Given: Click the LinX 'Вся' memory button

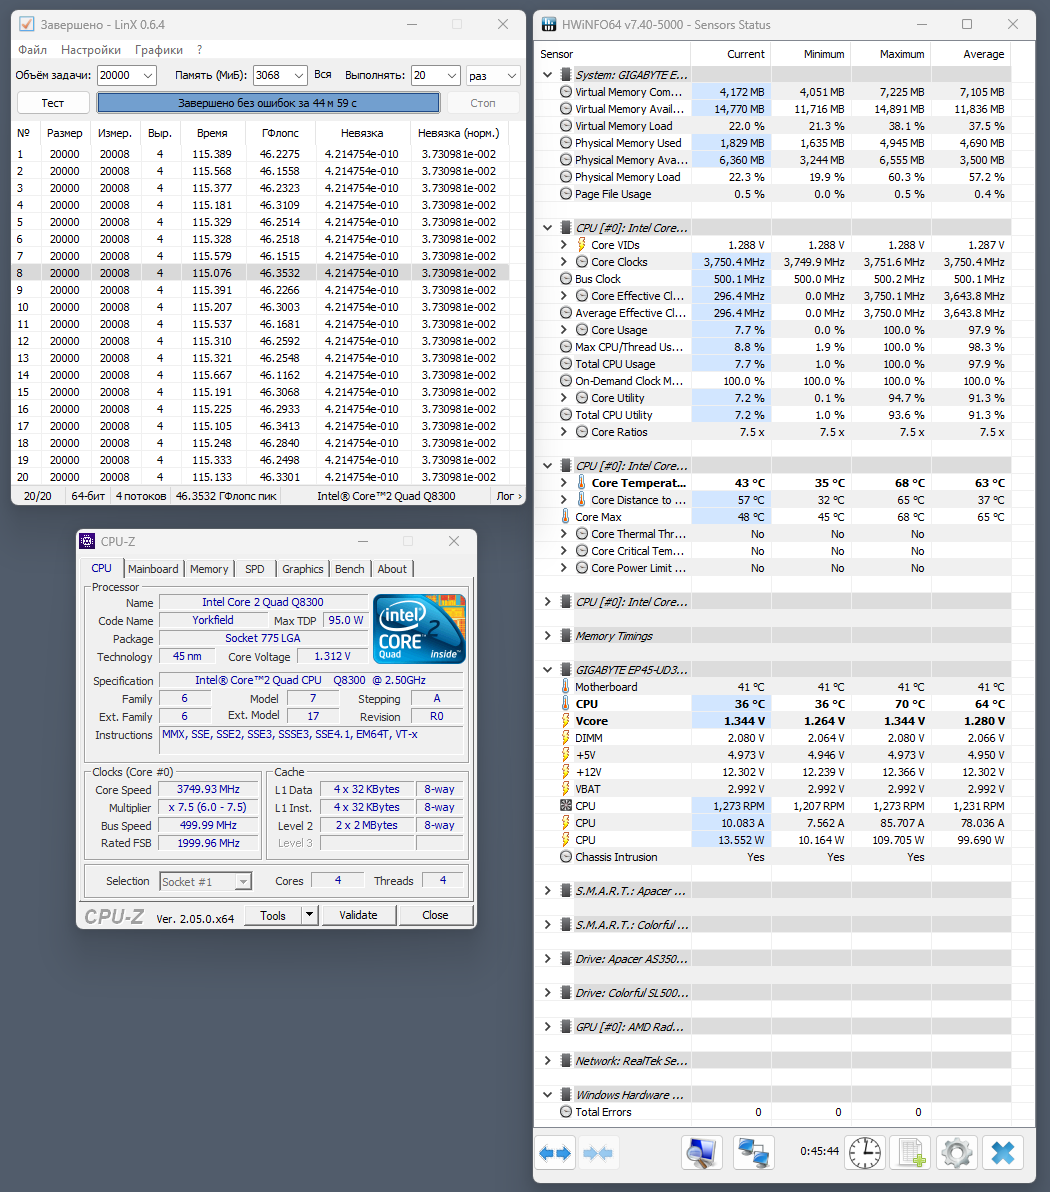Looking at the screenshot, I should tap(323, 74).
